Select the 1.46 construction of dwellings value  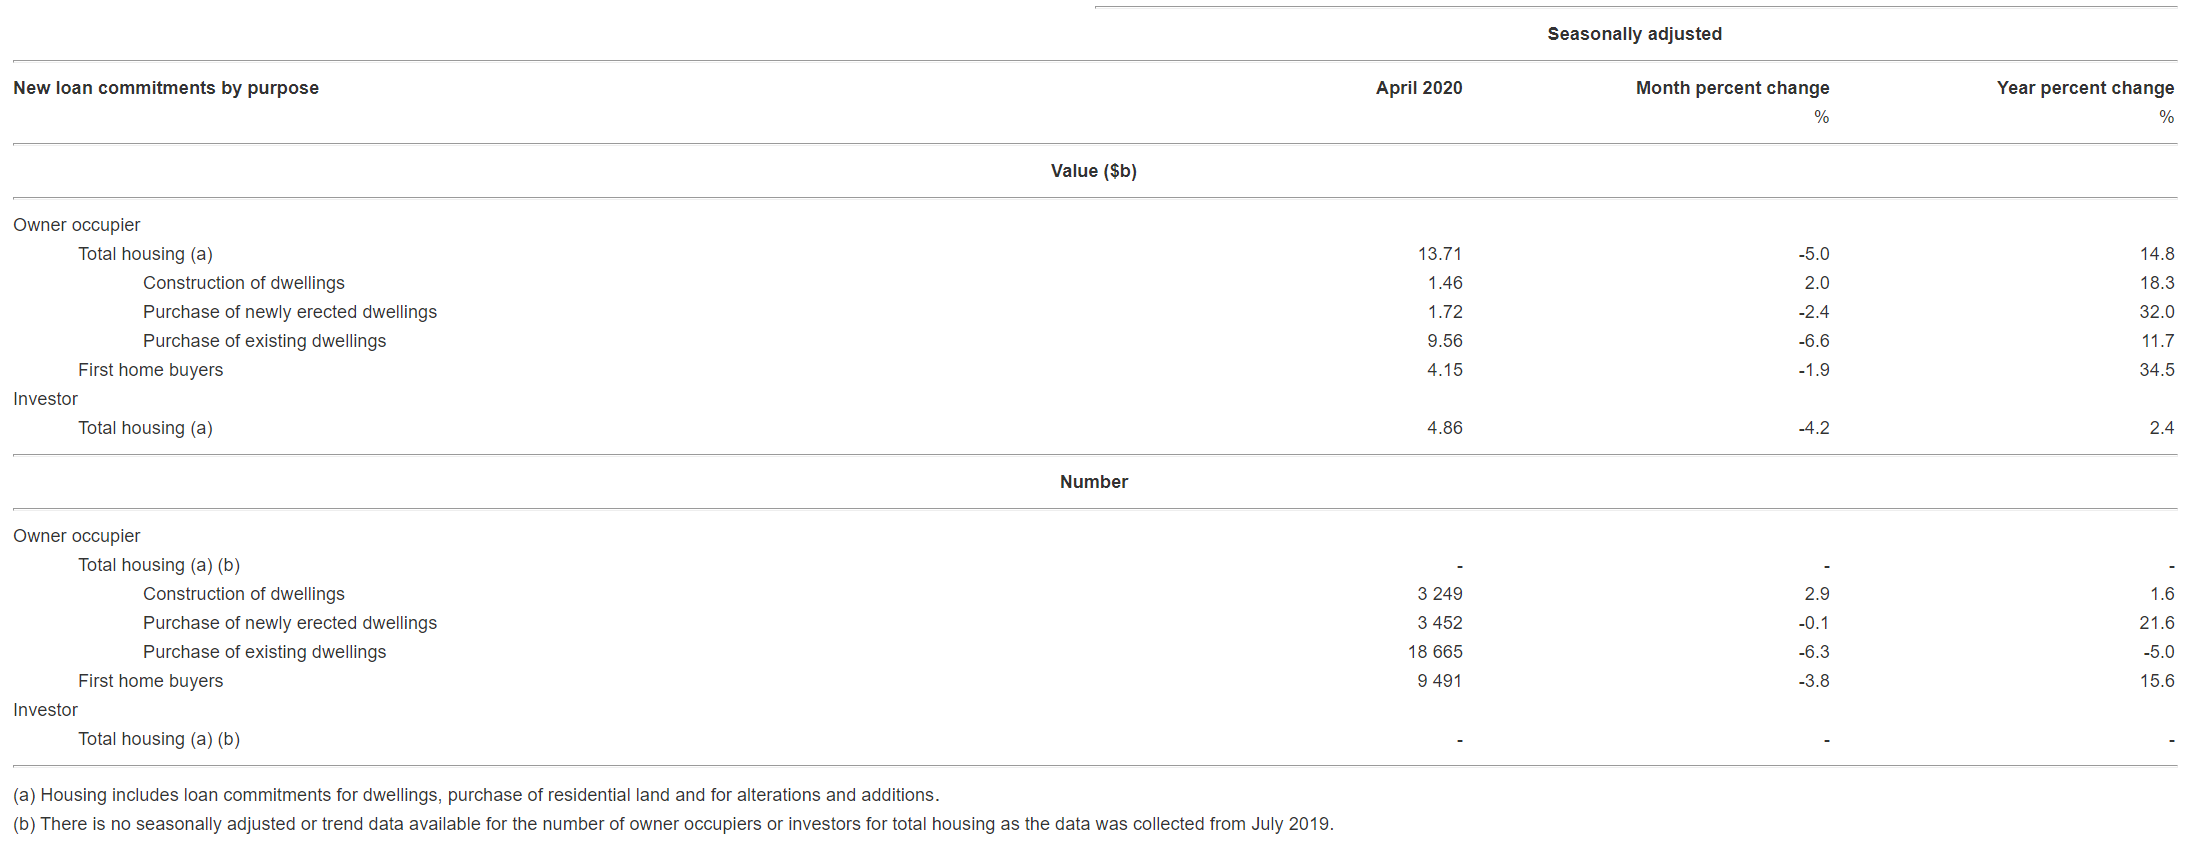coord(1444,283)
